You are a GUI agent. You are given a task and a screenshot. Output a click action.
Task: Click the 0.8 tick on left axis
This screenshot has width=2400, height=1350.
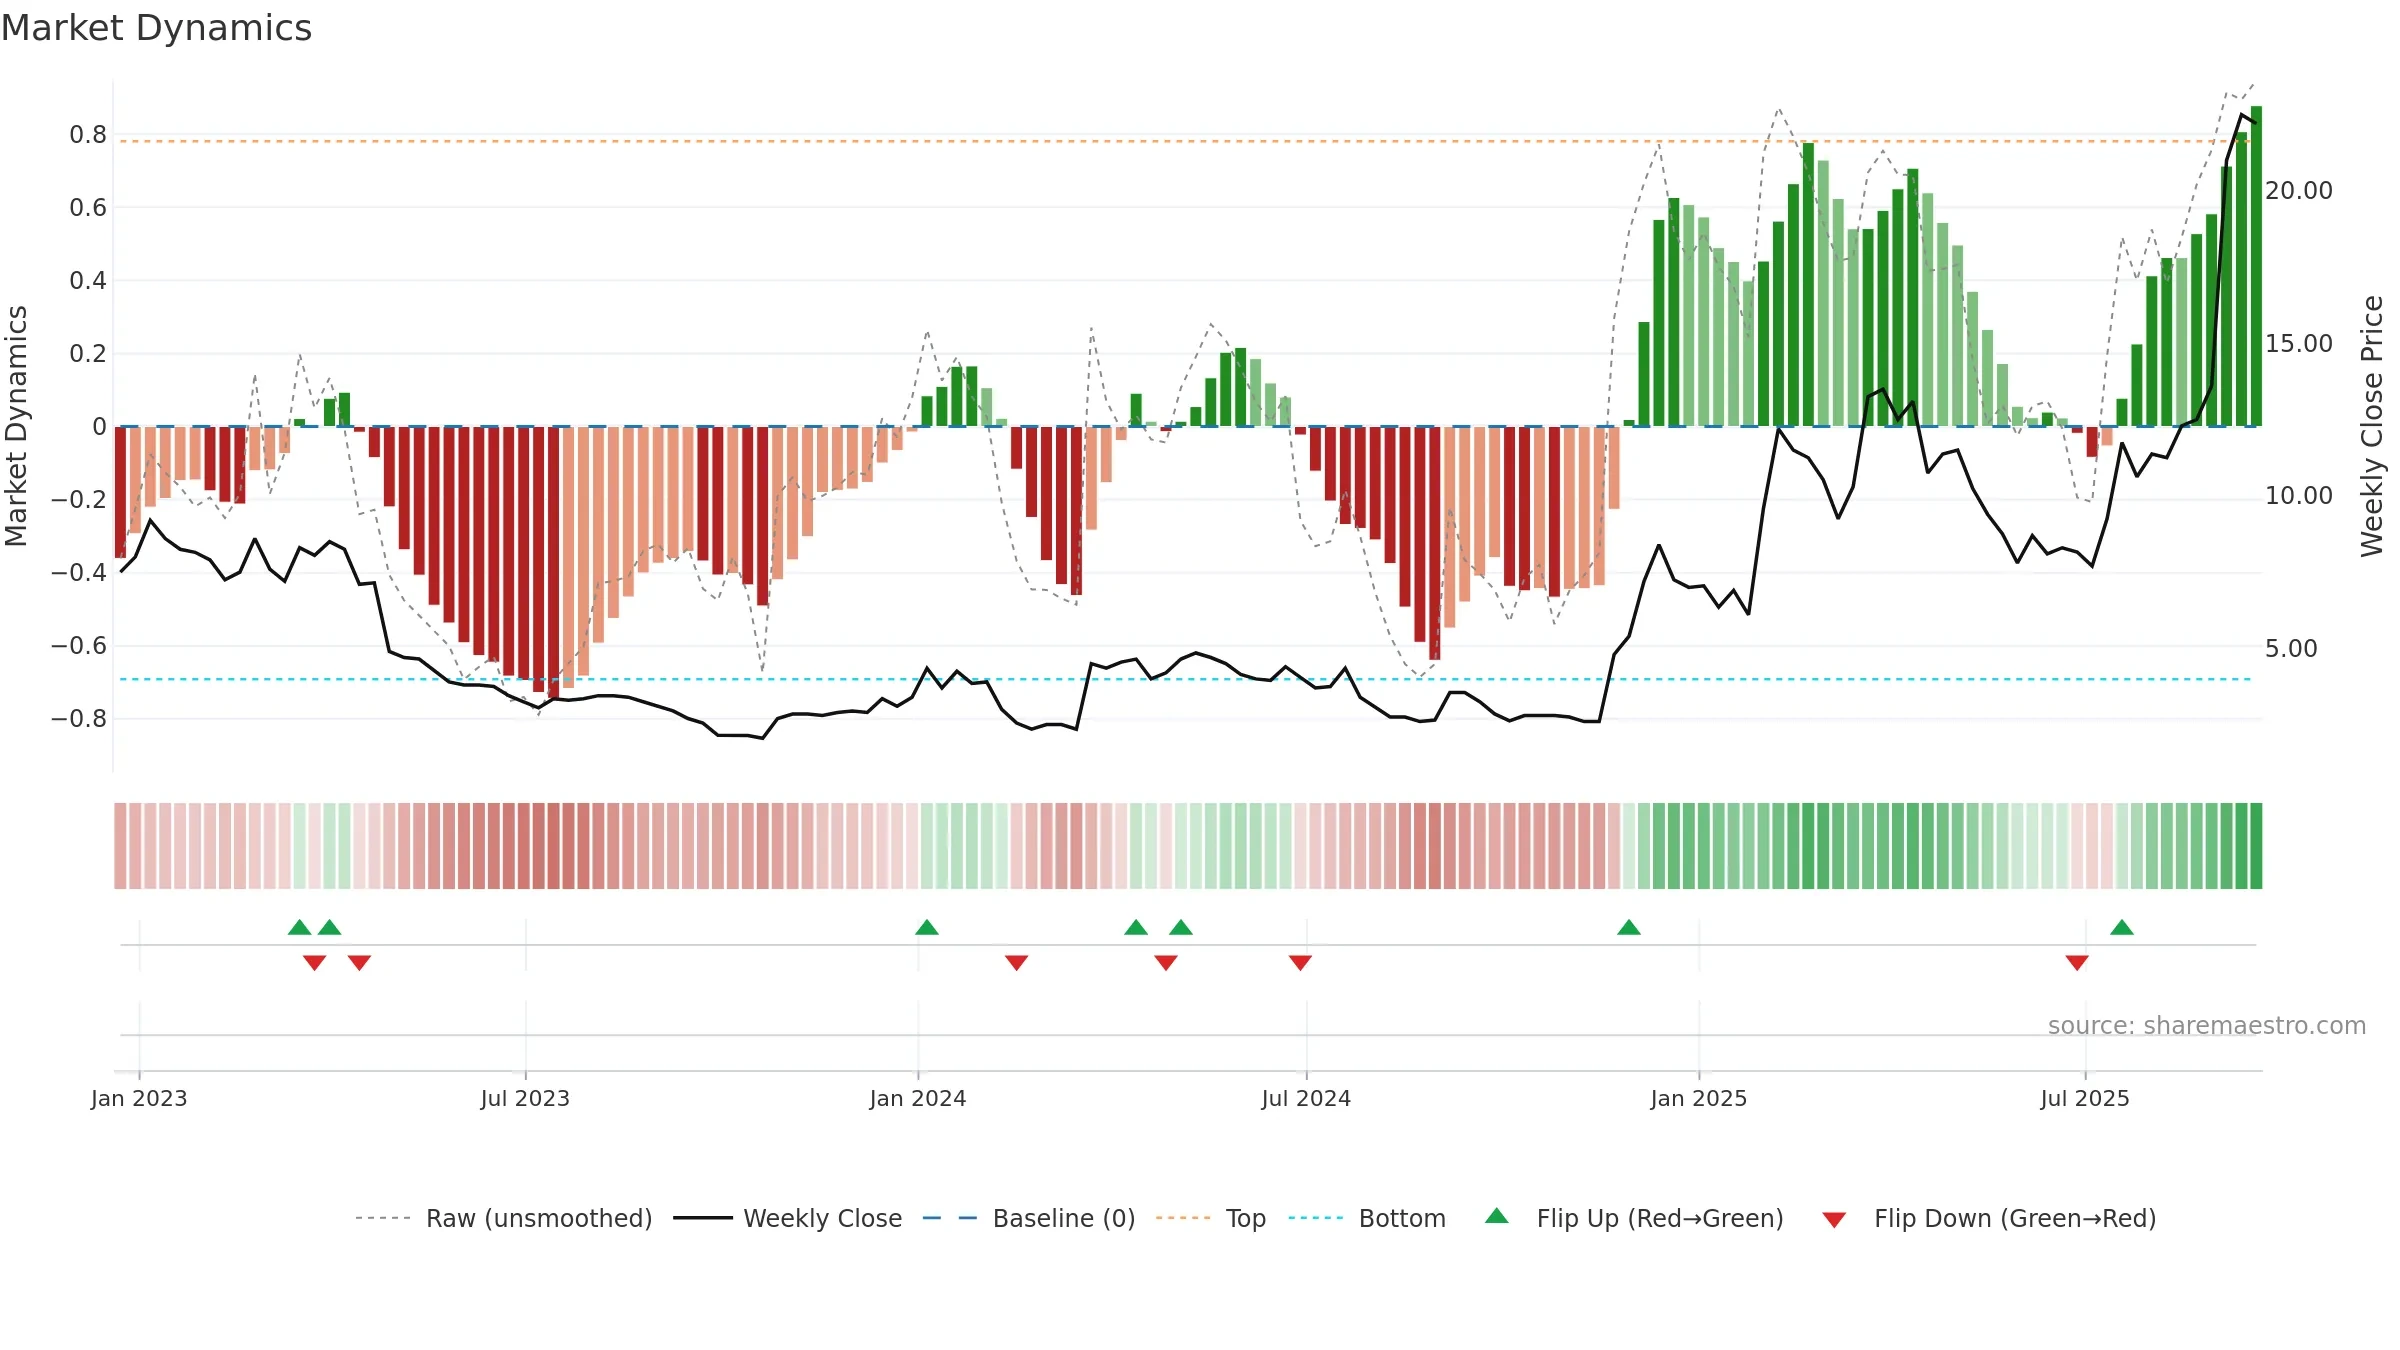tap(88, 134)
